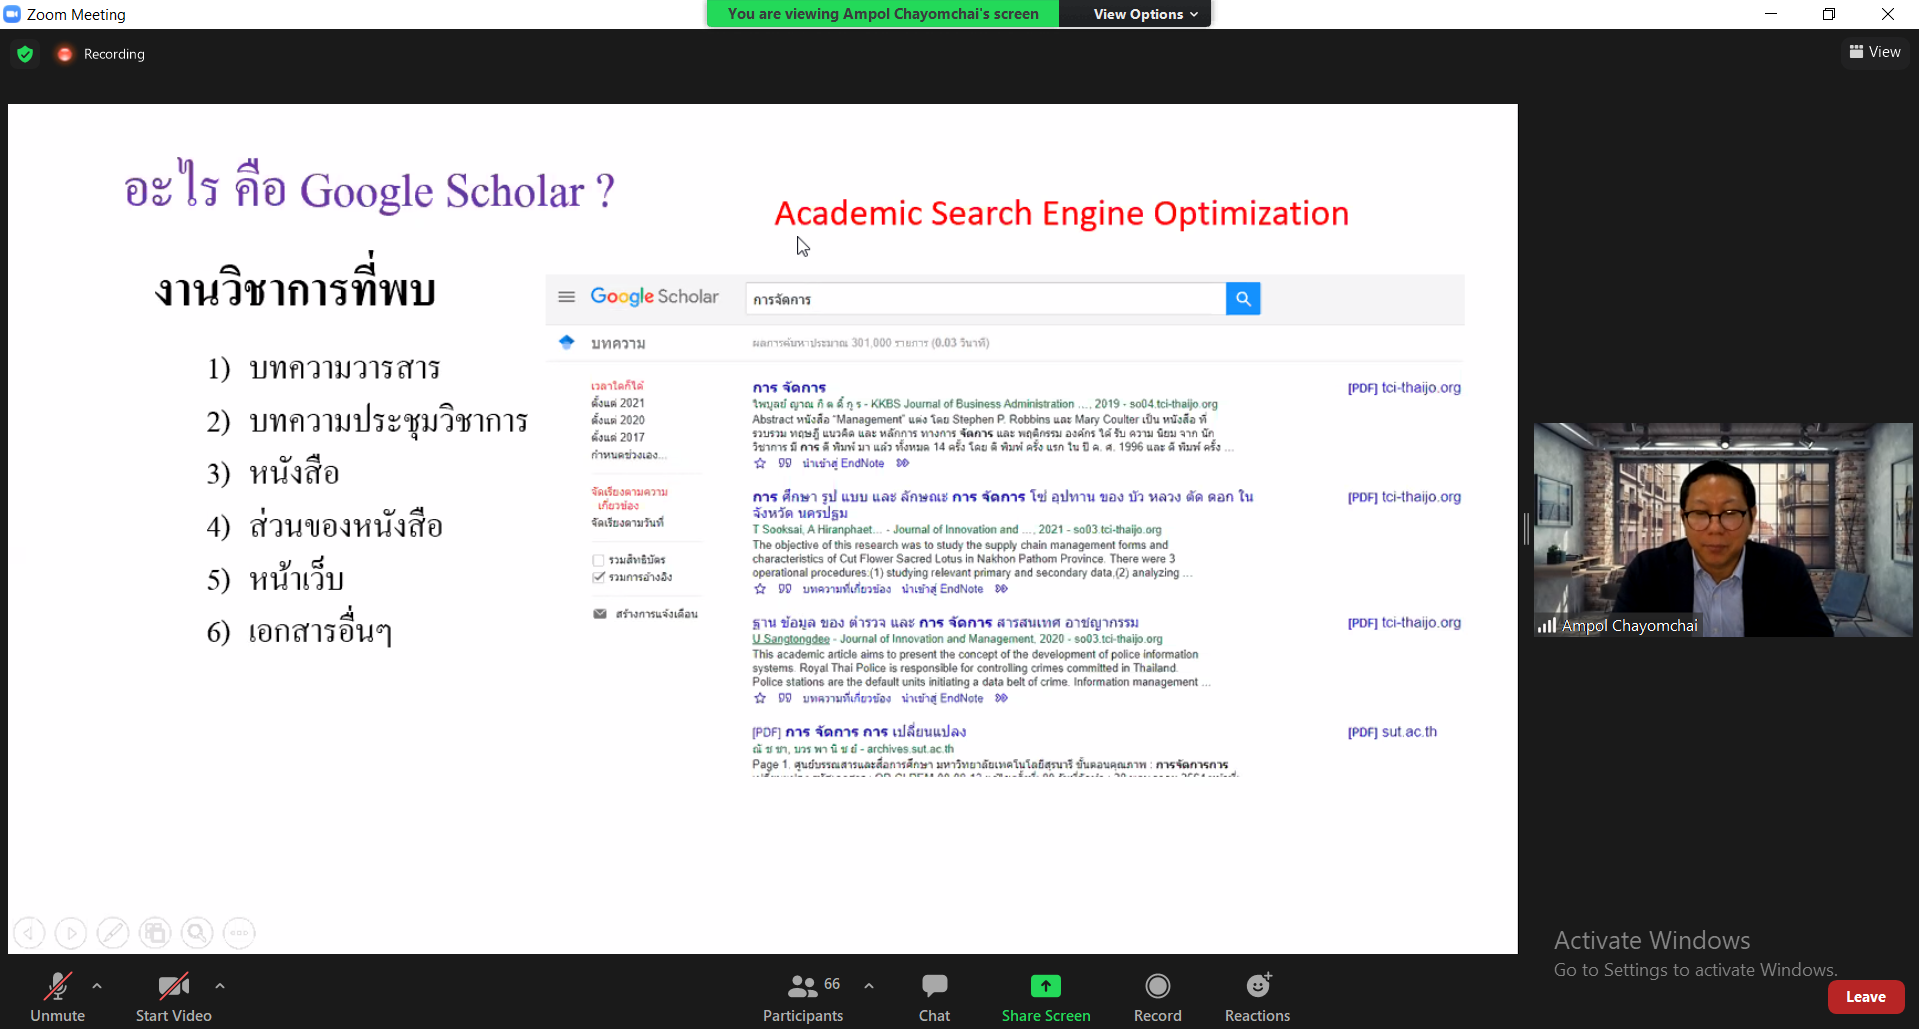Click the green encryption shield icon

[26, 54]
